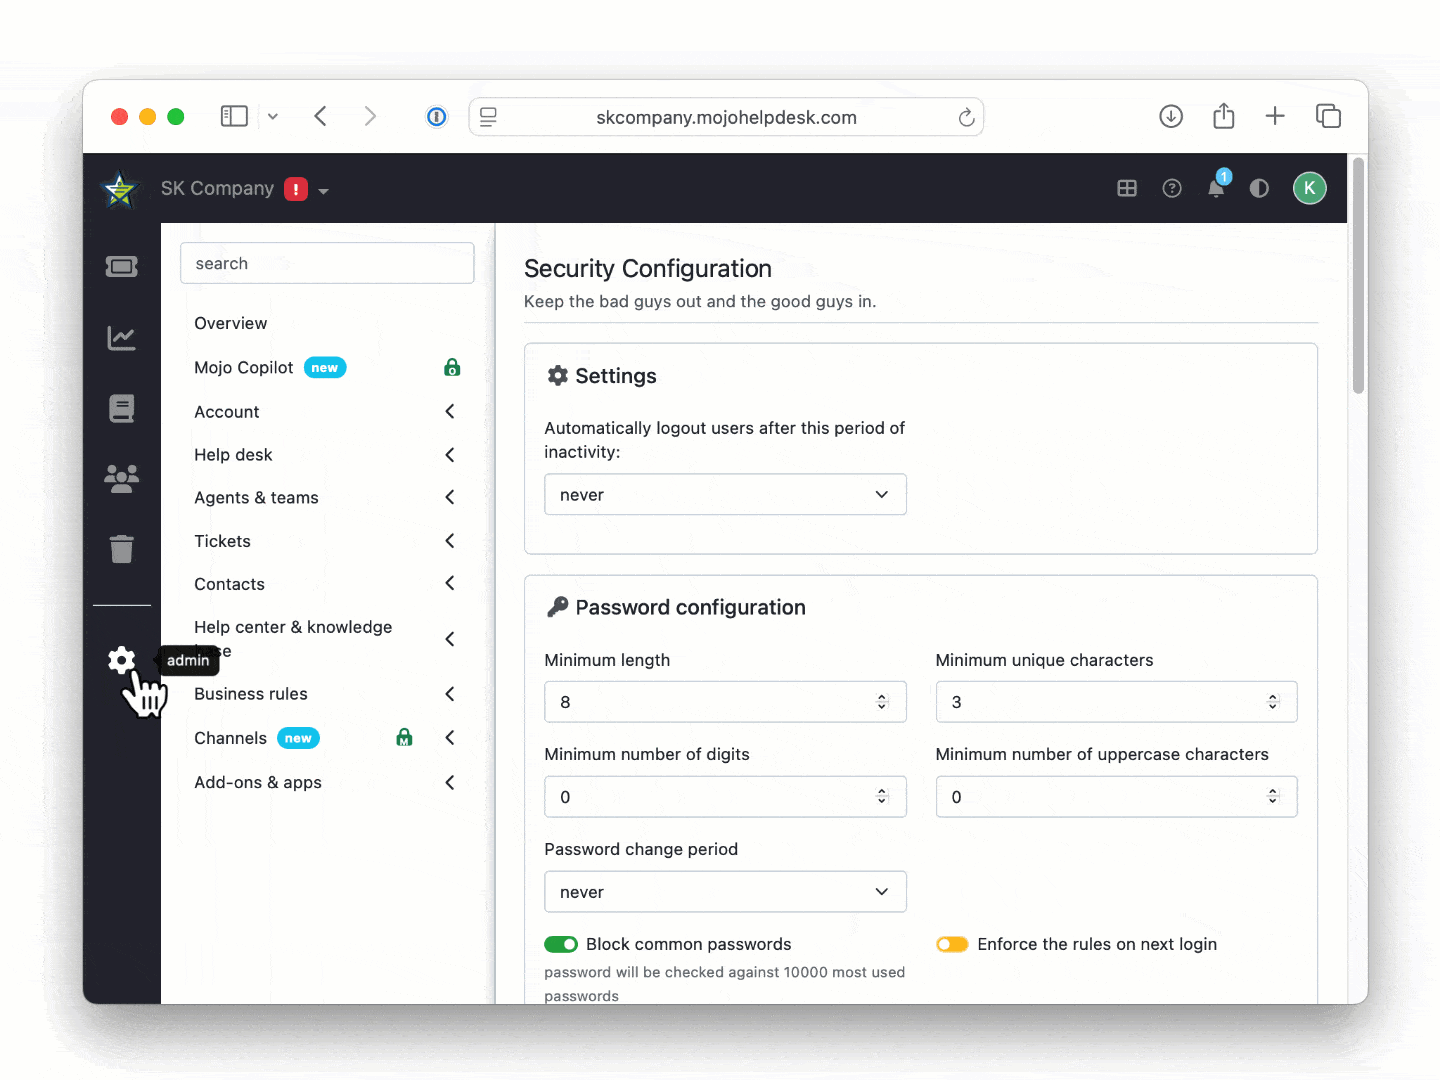Open the knowledge base book icon

point(122,408)
